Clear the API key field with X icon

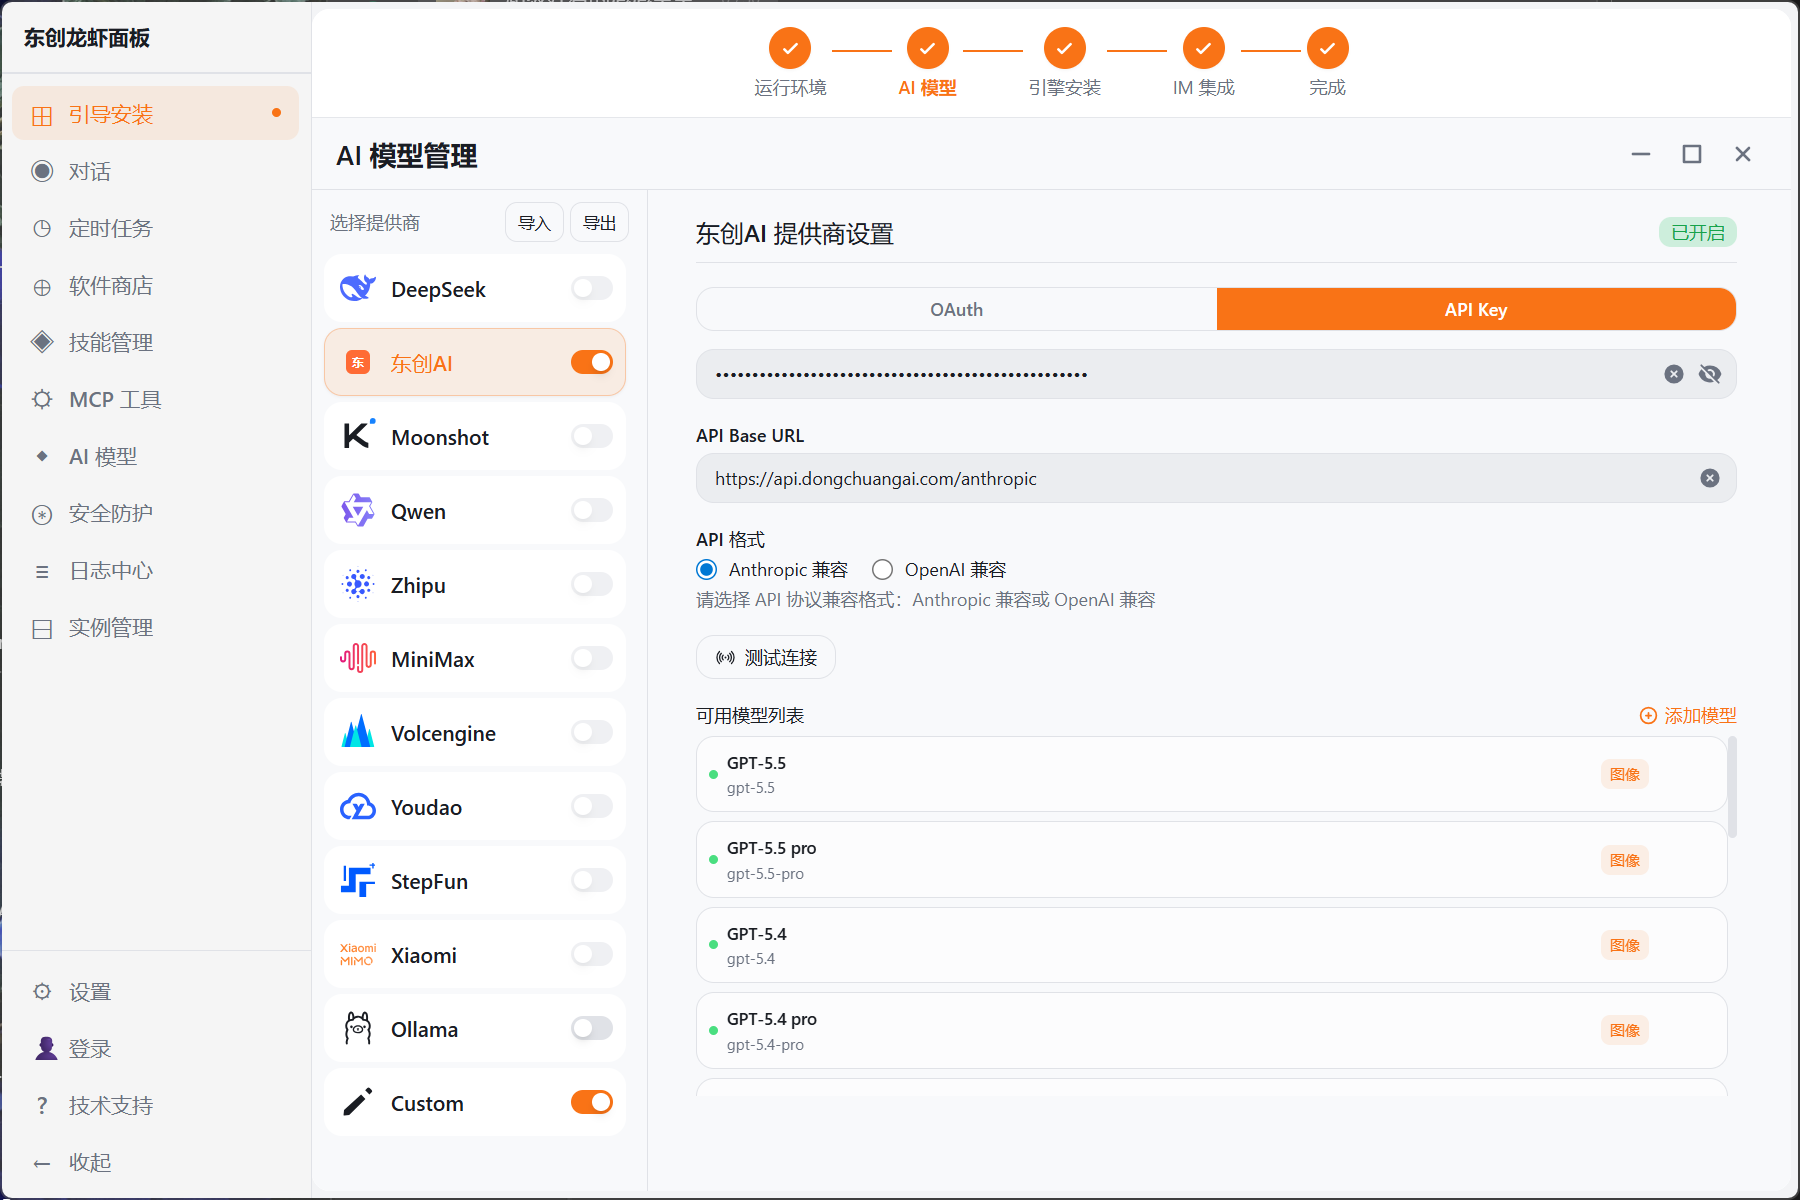click(1674, 374)
